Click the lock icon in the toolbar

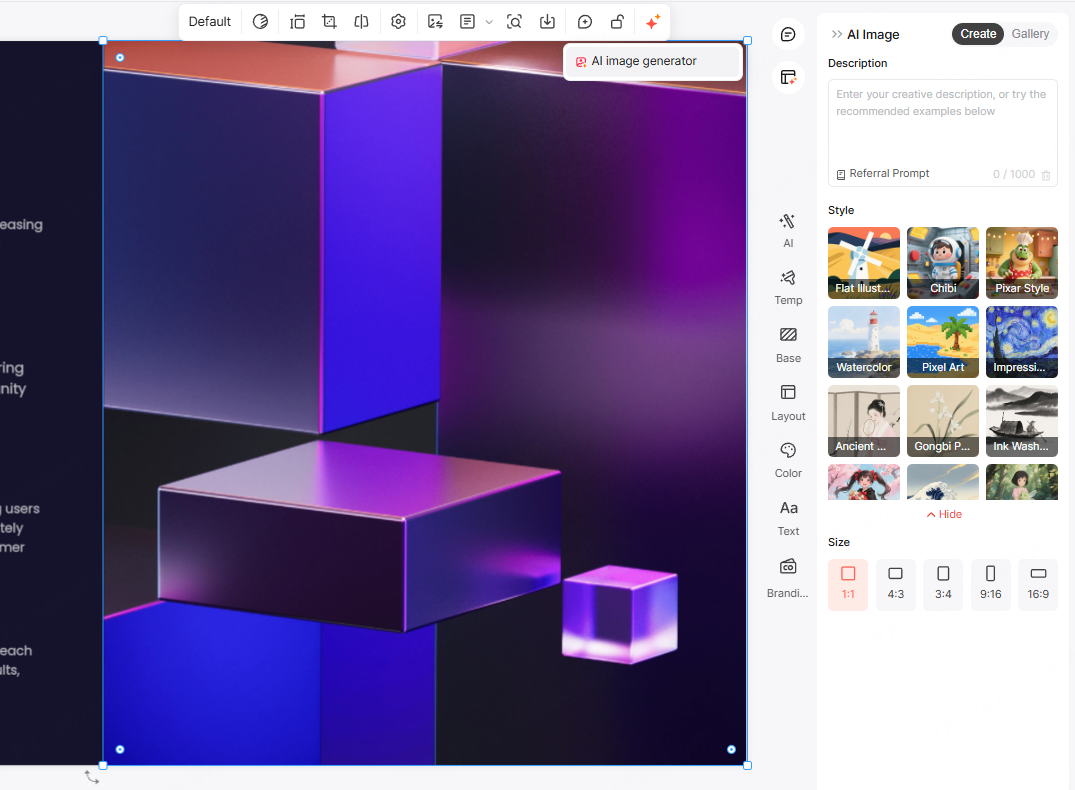pos(617,21)
